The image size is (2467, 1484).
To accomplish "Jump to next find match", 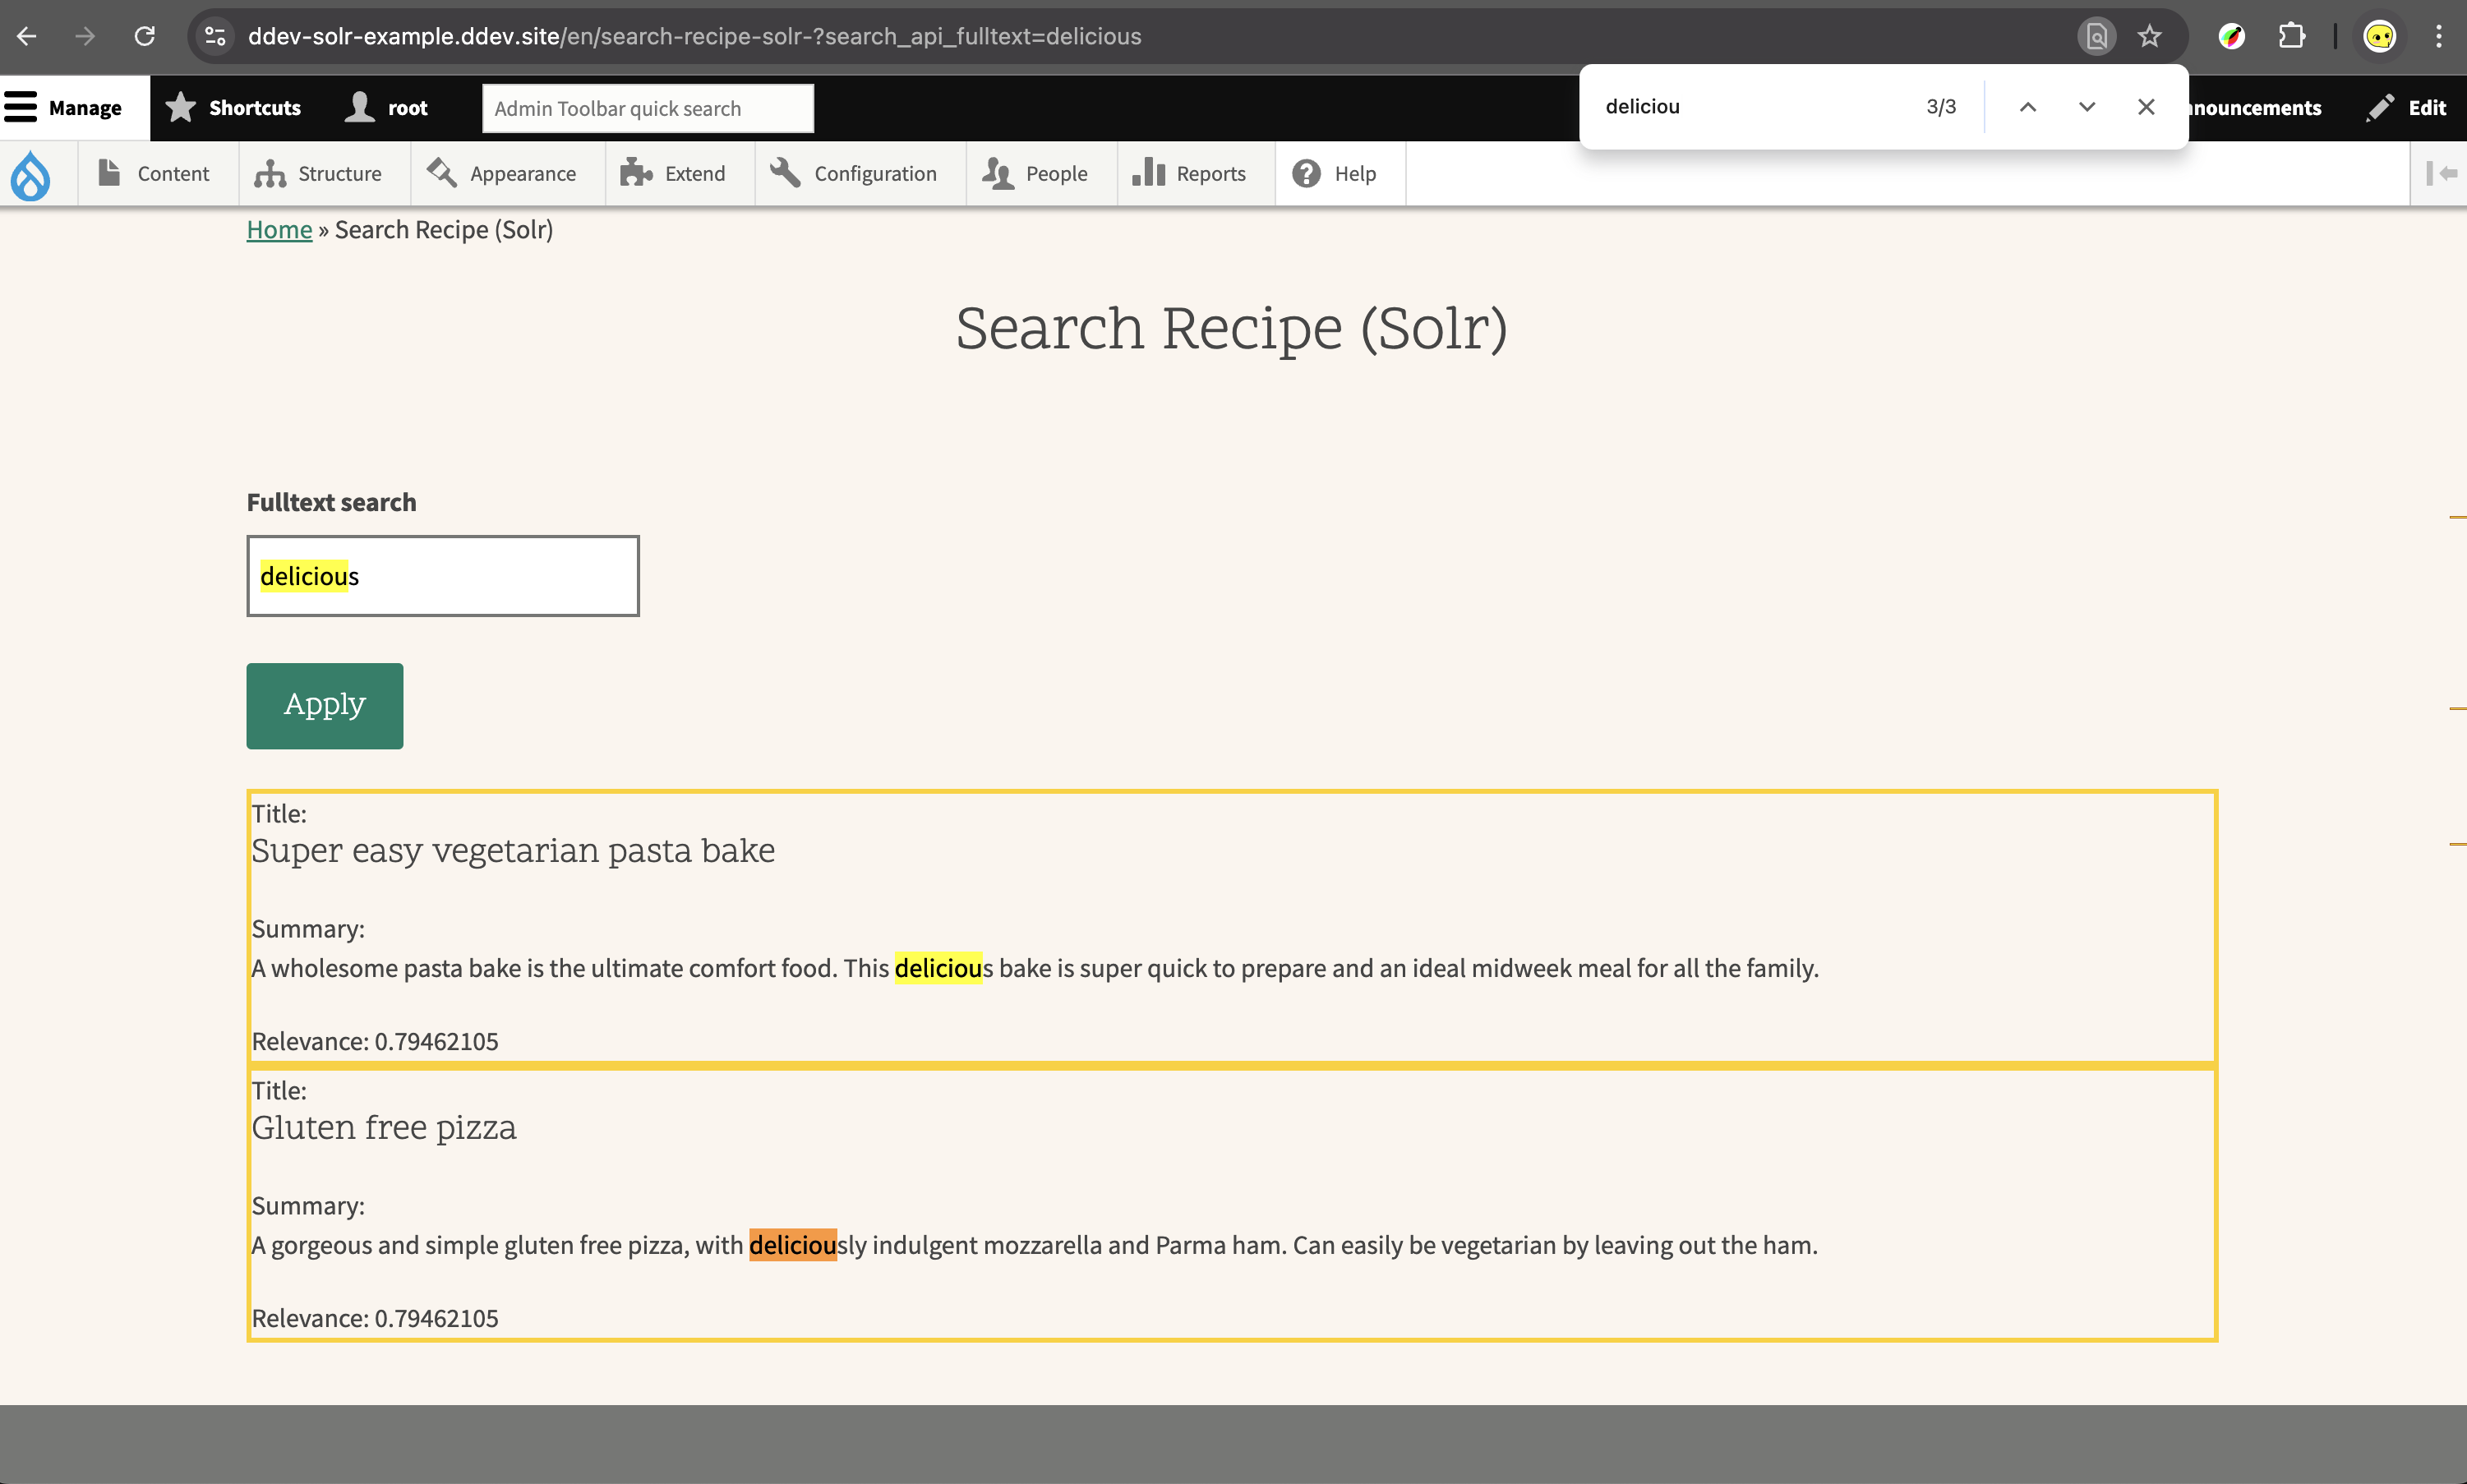I will tap(2086, 107).
